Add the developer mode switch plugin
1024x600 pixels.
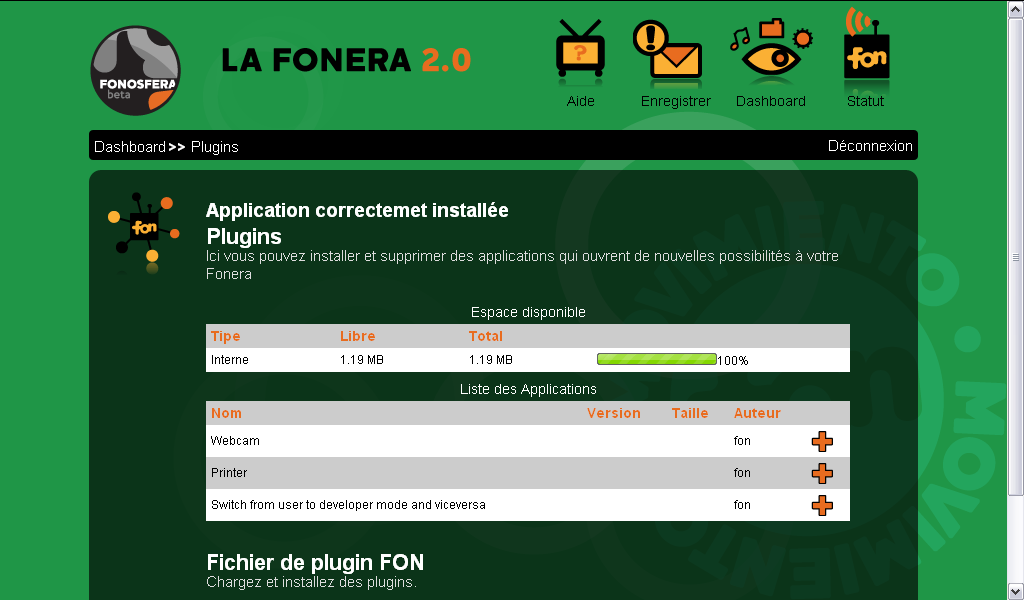pyautogui.click(x=822, y=505)
